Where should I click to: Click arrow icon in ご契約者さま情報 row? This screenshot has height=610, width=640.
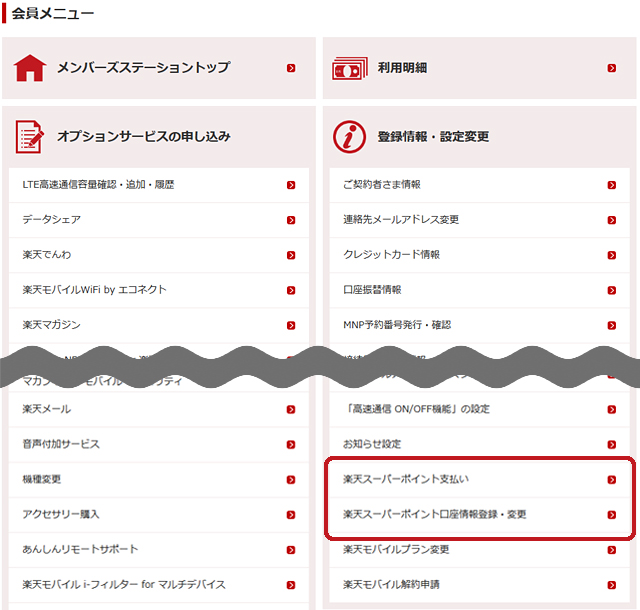coord(611,185)
